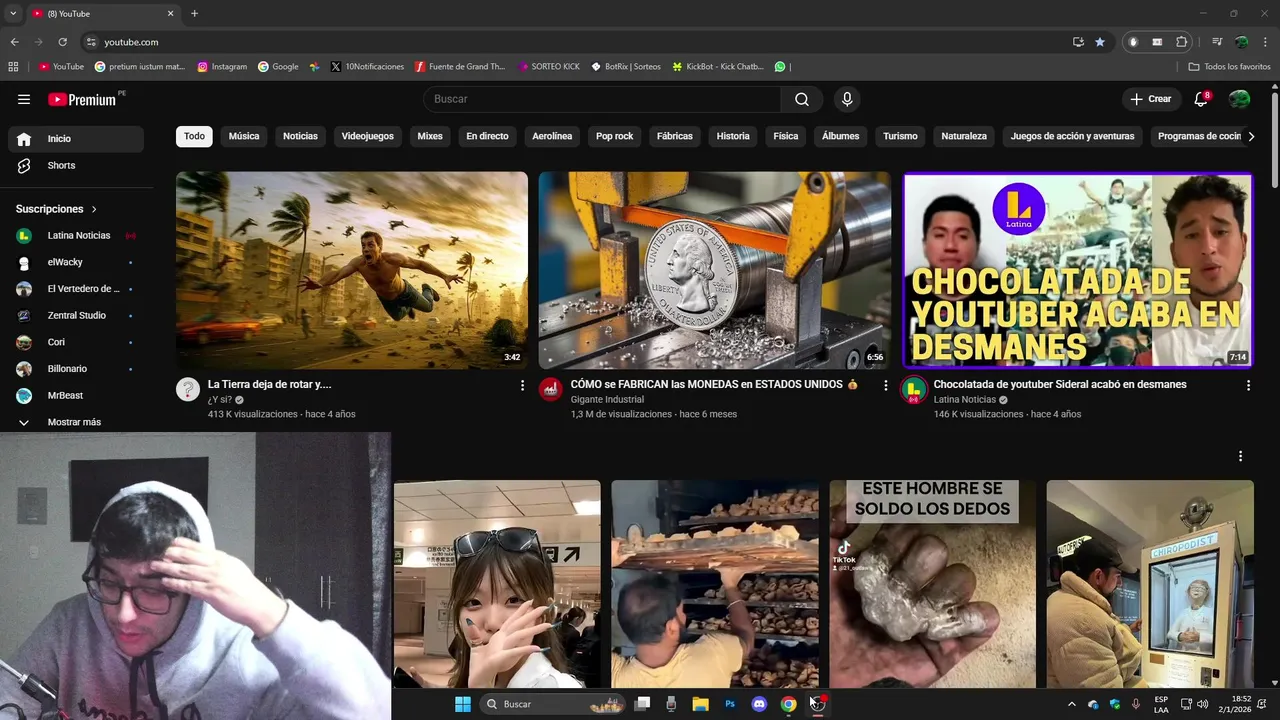This screenshot has width=1280, height=720.
Task: Go back in browser history
Action: pyautogui.click(x=15, y=42)
